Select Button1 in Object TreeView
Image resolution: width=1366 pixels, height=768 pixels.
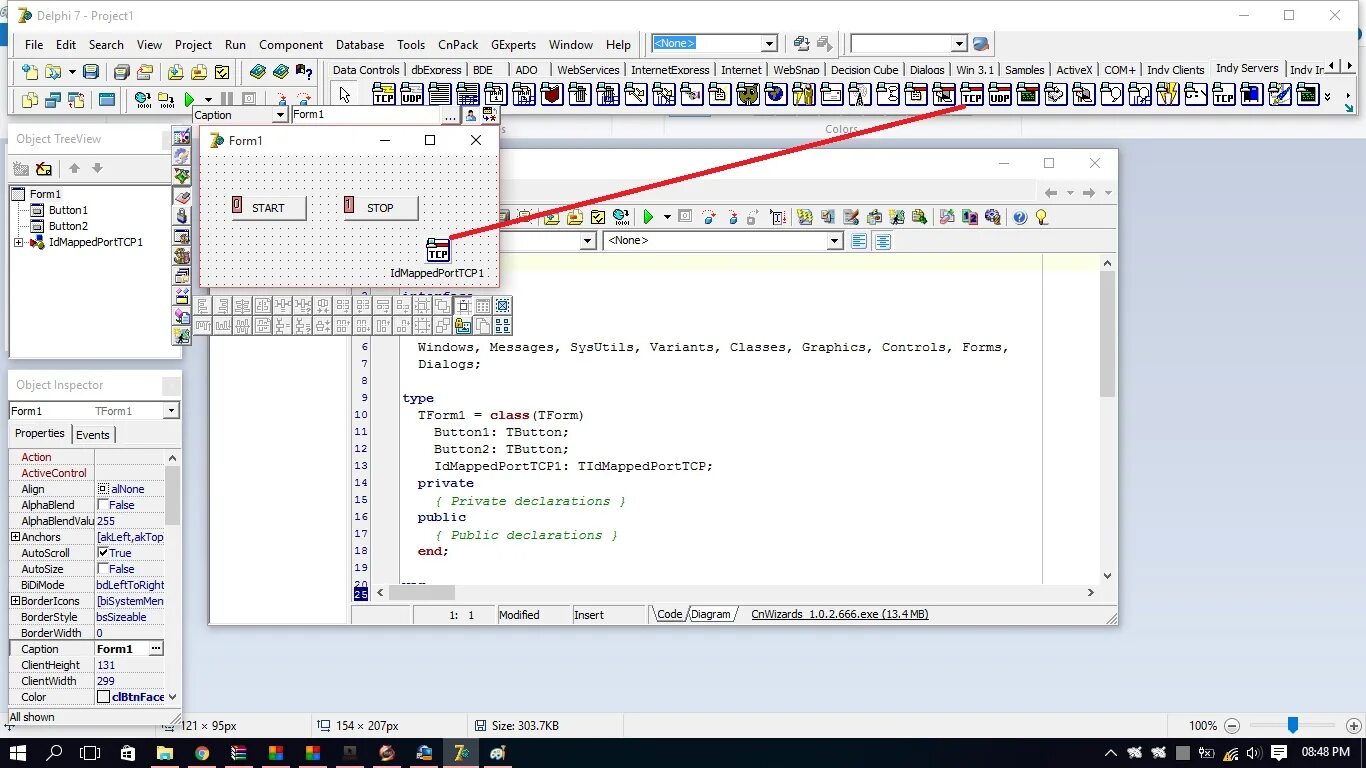coord(68,210)
